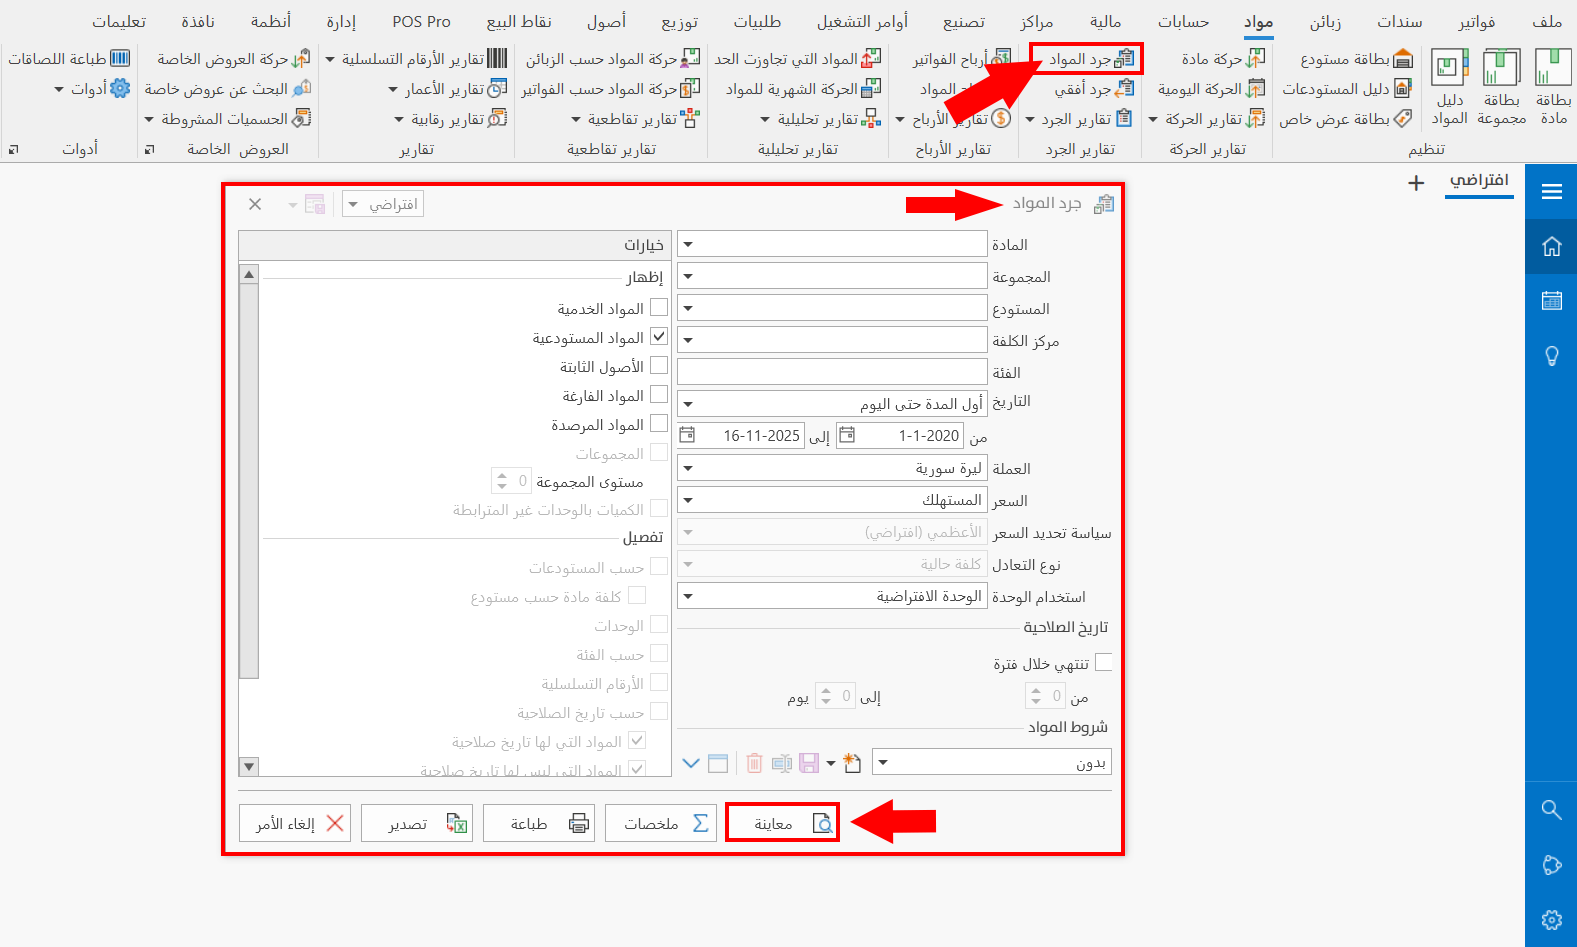Open the فواتير ribbon tab

1476,21
